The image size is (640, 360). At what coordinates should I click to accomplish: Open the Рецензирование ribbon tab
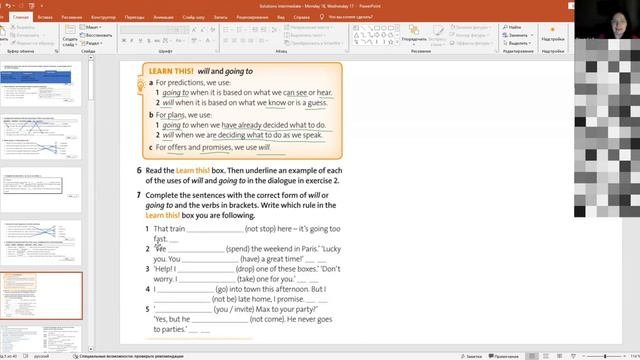point(252,17)
